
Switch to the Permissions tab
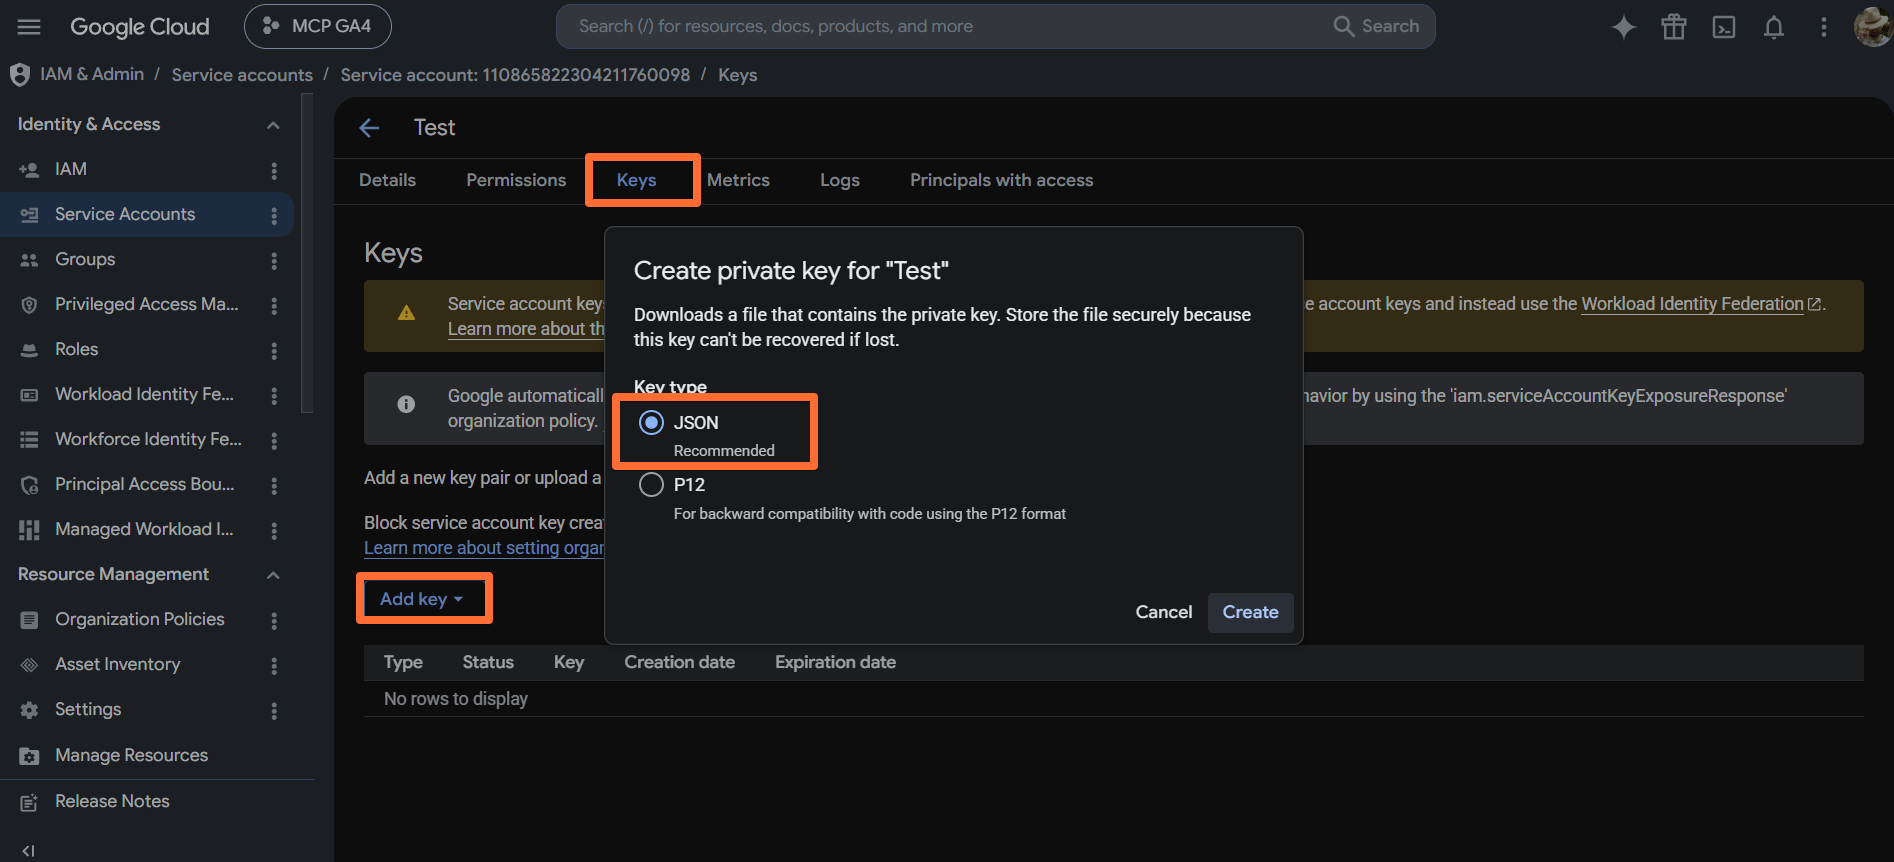(516, 180)
